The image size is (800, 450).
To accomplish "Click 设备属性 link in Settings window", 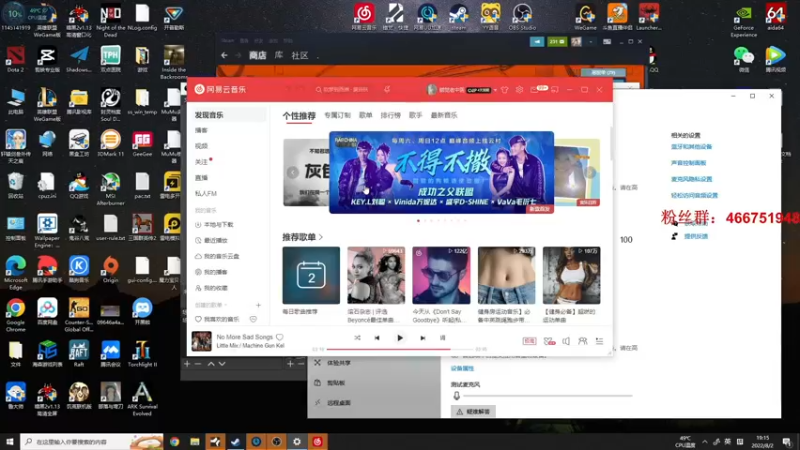I will (x=462, y=368).
